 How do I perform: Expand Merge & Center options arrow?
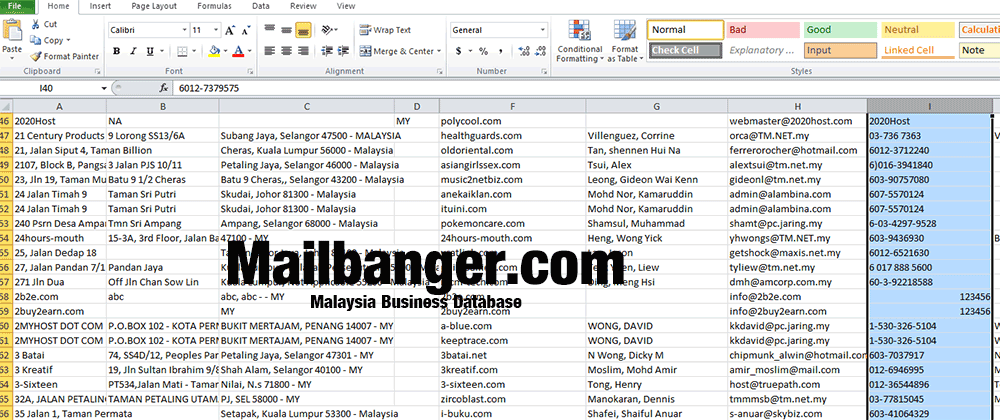coord(439,51)
